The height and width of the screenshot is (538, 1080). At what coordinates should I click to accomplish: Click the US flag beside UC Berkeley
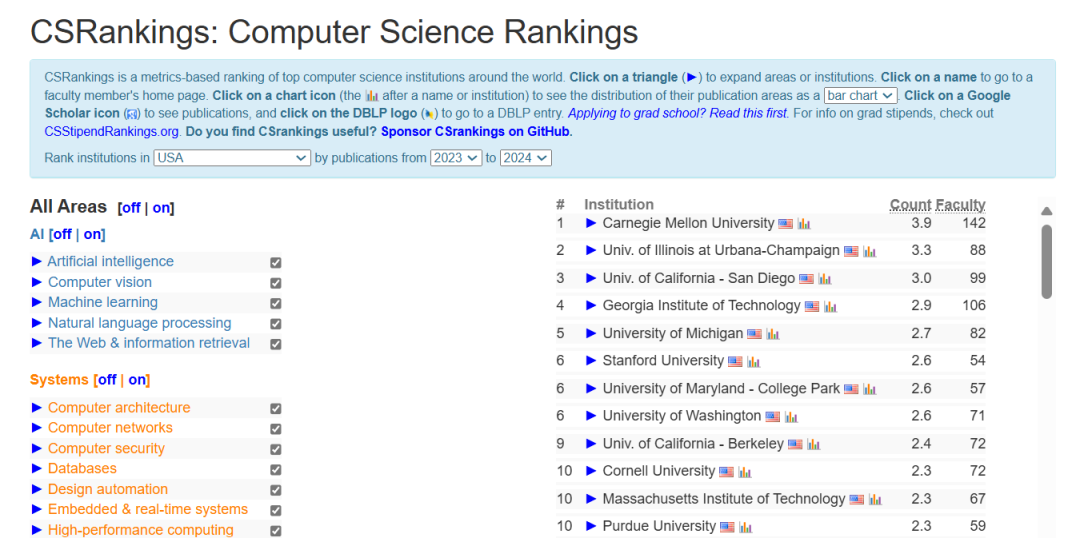point(795,444)
